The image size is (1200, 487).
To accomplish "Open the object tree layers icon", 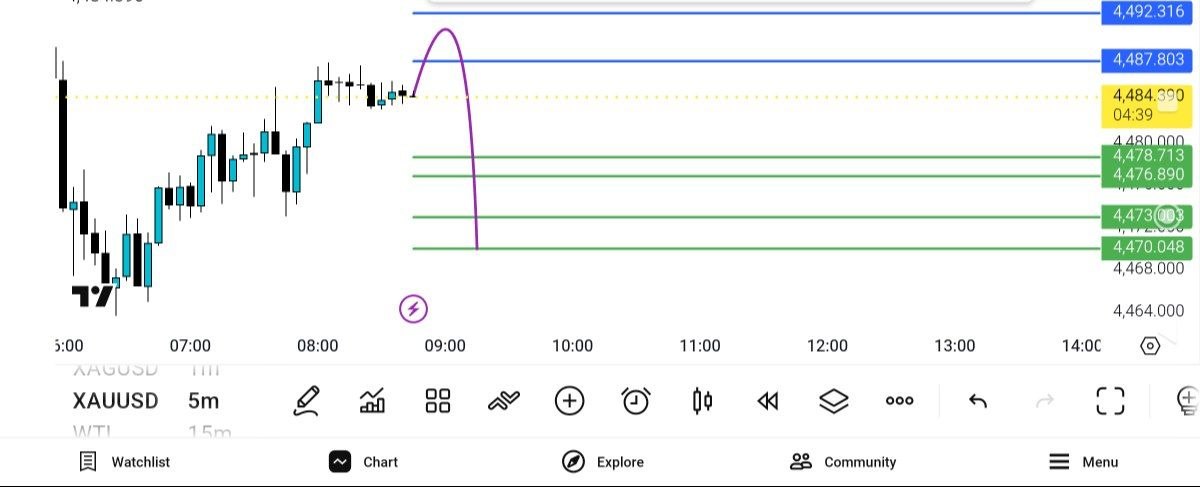I will pos(834,401).
